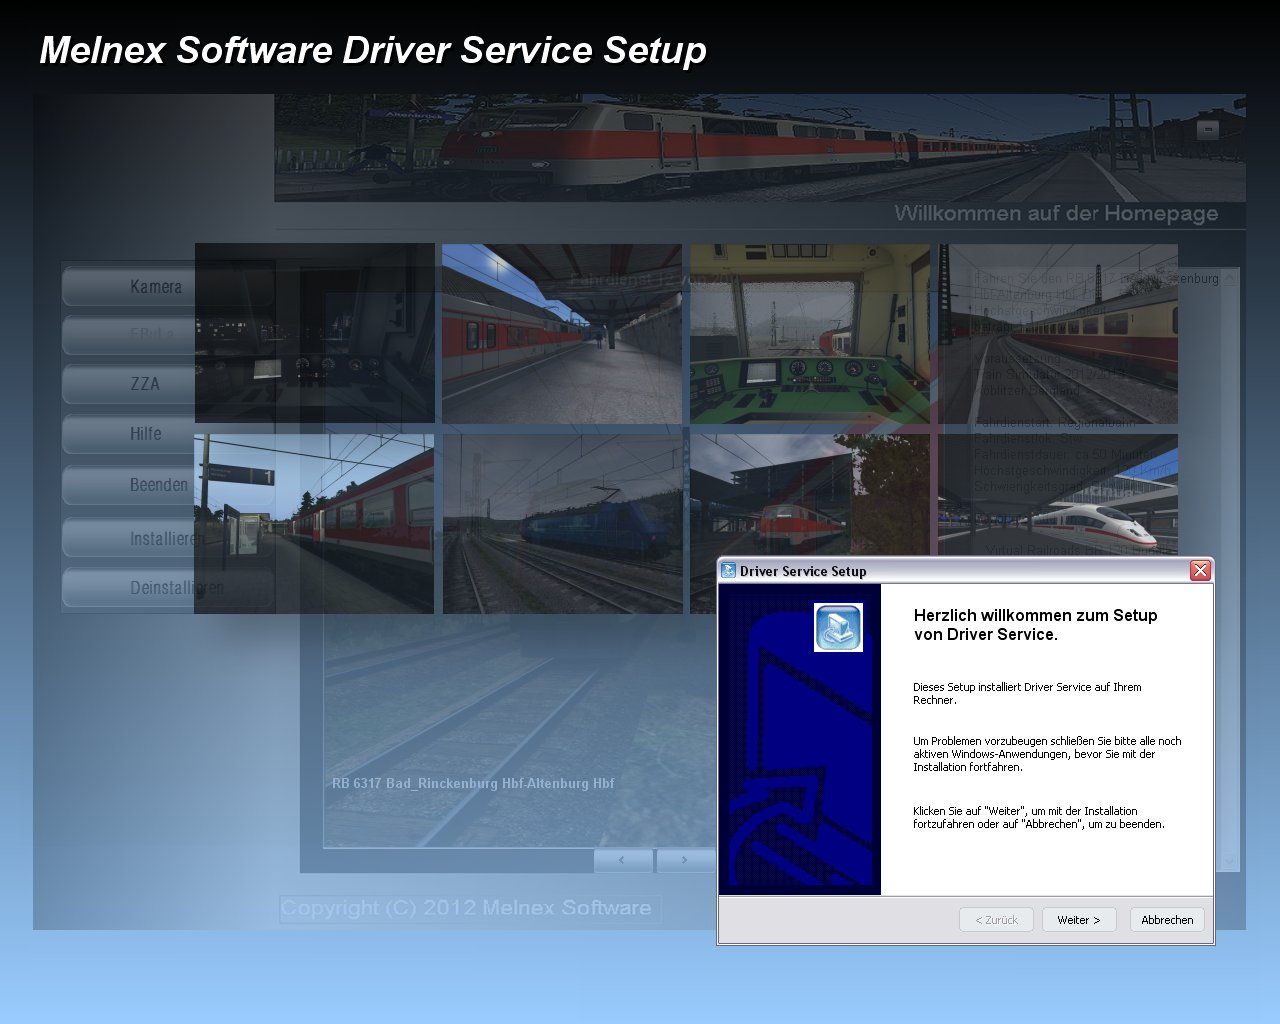Image resolution: width=1280 pixels, height=1024 pixels.
Task: Click the installer computer icon in setup dialog
Action: 838,628
